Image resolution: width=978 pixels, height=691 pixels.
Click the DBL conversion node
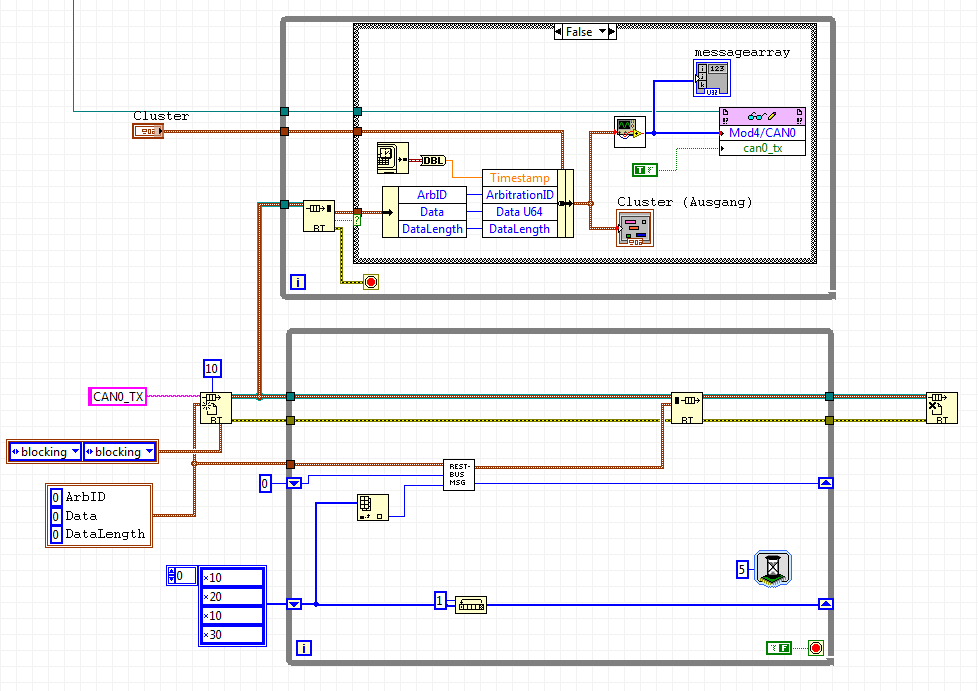click(x=433, y=161)
